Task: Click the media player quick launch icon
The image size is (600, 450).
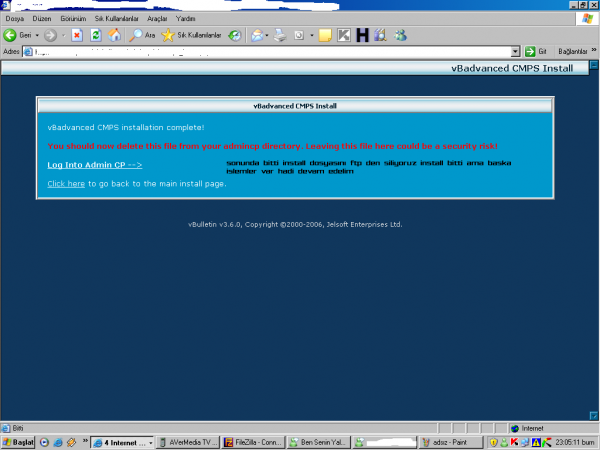Action: [x=44, y=442]
